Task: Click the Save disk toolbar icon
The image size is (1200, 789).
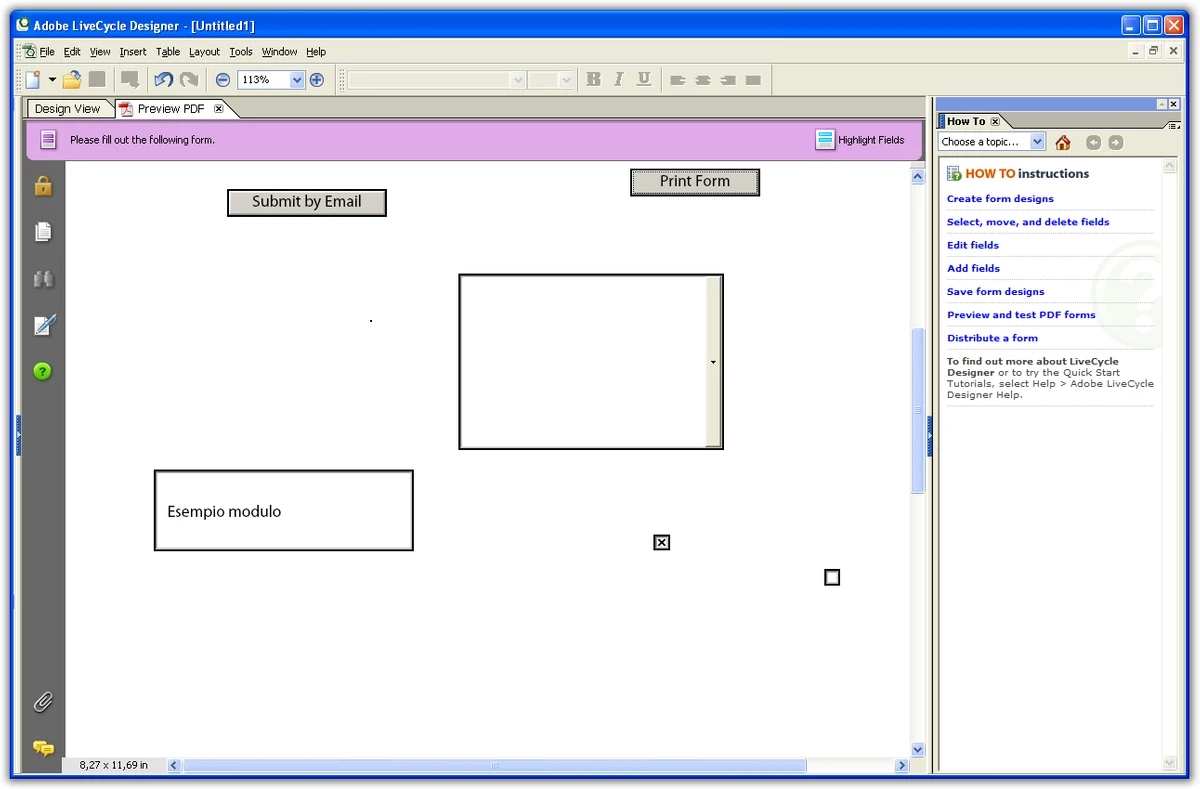Action: [x=97, y=80]
